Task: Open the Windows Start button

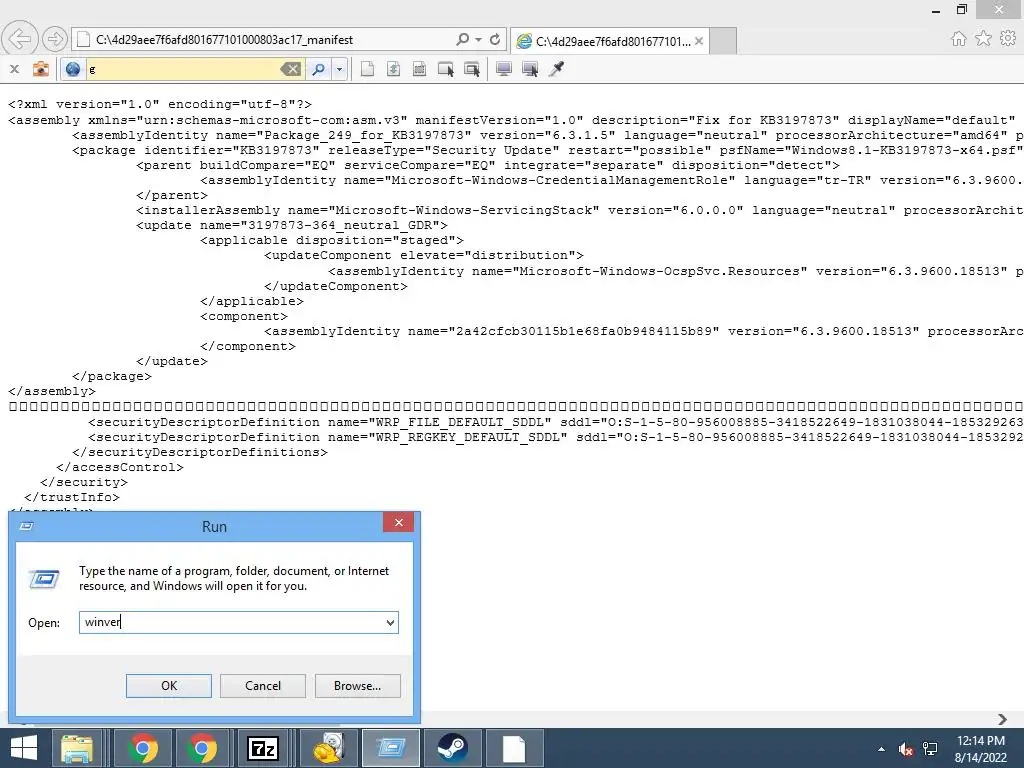Action: [24, 748]
